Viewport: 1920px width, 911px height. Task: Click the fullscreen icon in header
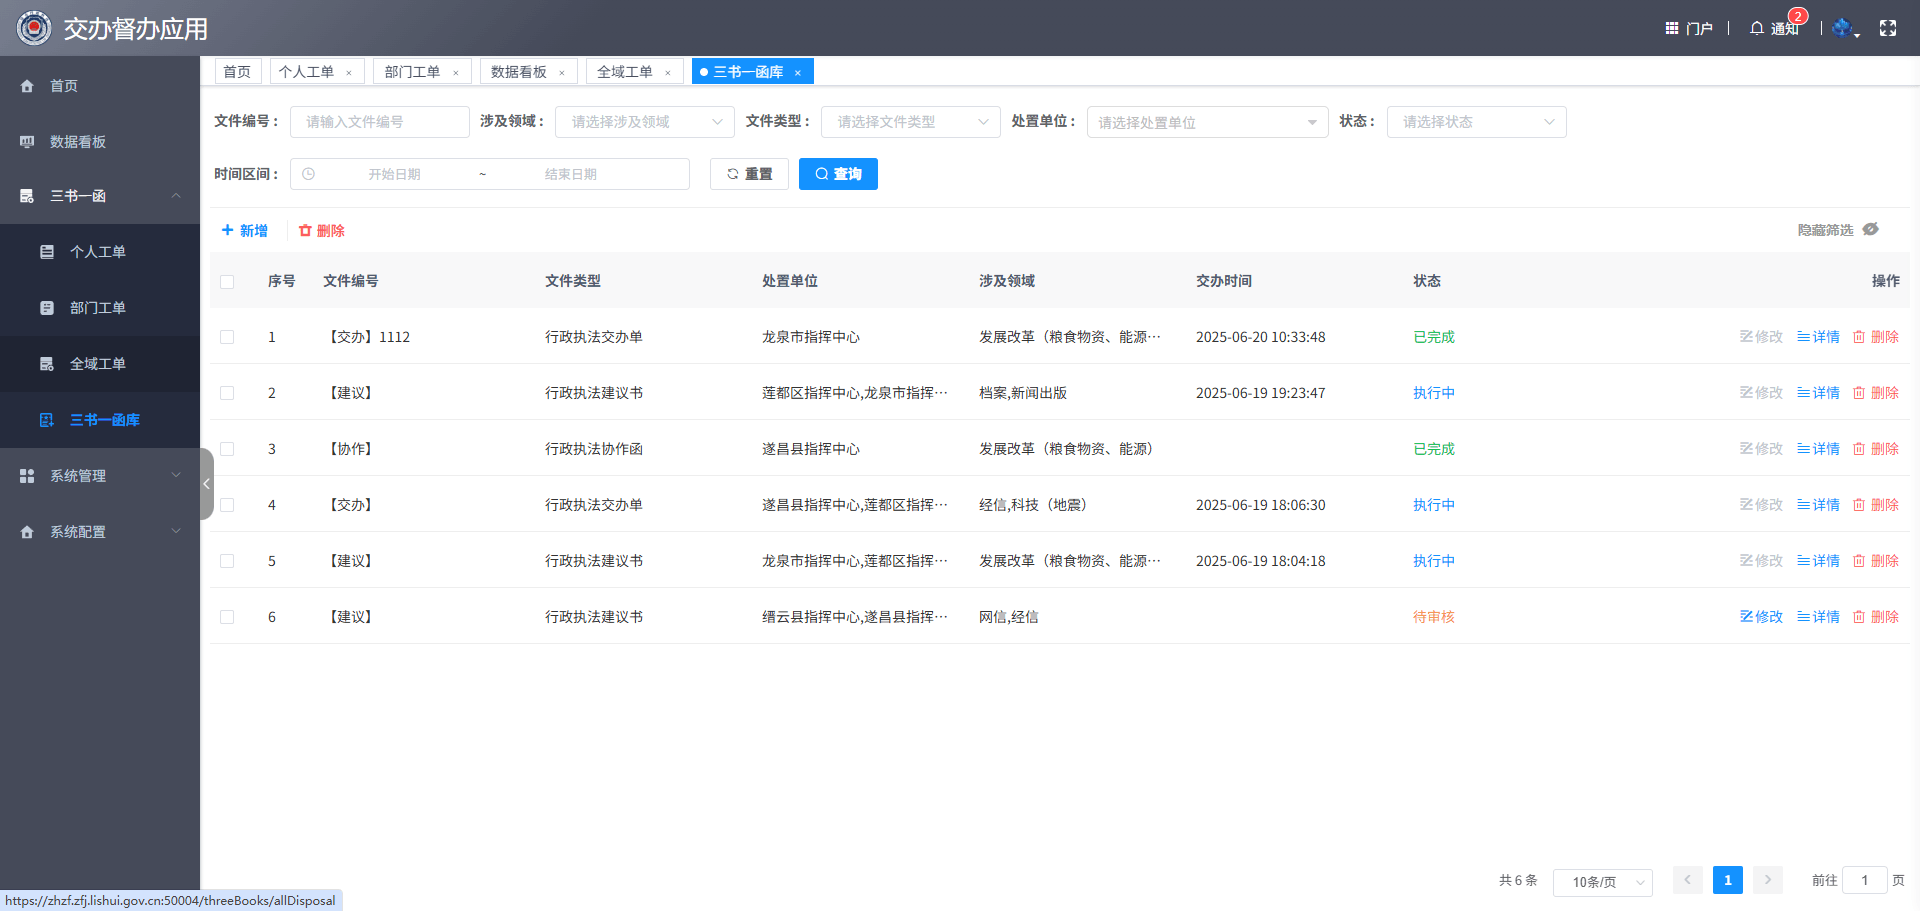[x=1887, y=28]
